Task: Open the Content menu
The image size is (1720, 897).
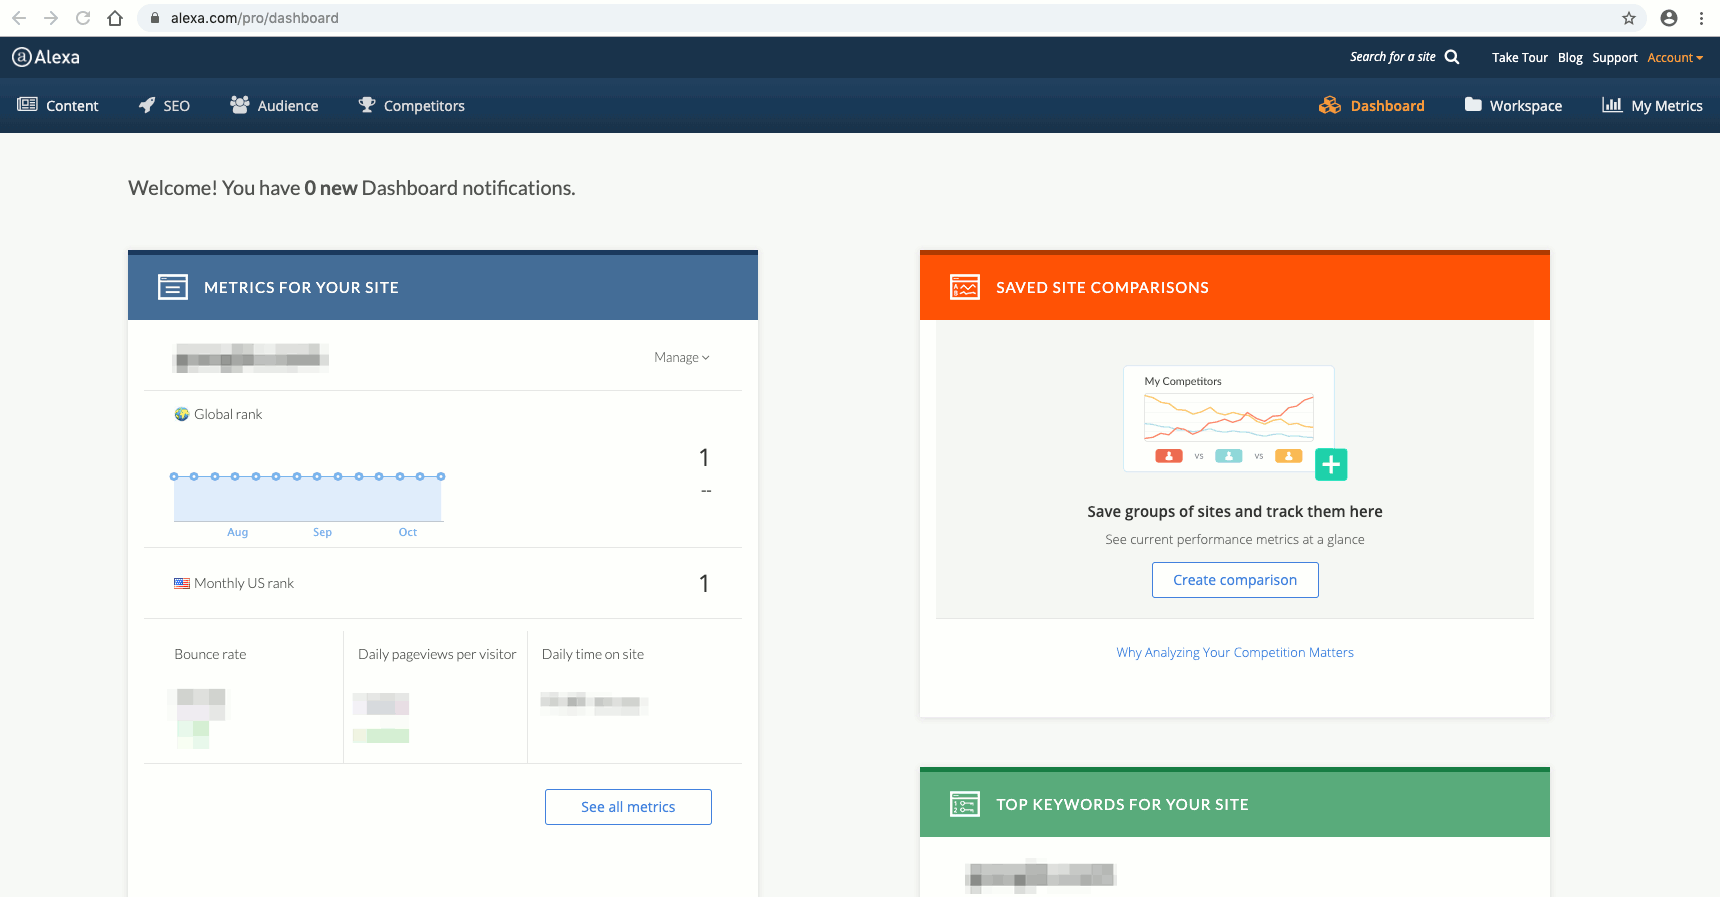Action: point(58,106)
